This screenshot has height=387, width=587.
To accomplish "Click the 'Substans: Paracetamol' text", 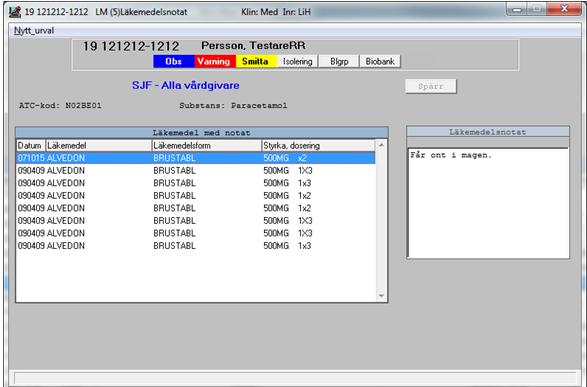I will [233, 106].
